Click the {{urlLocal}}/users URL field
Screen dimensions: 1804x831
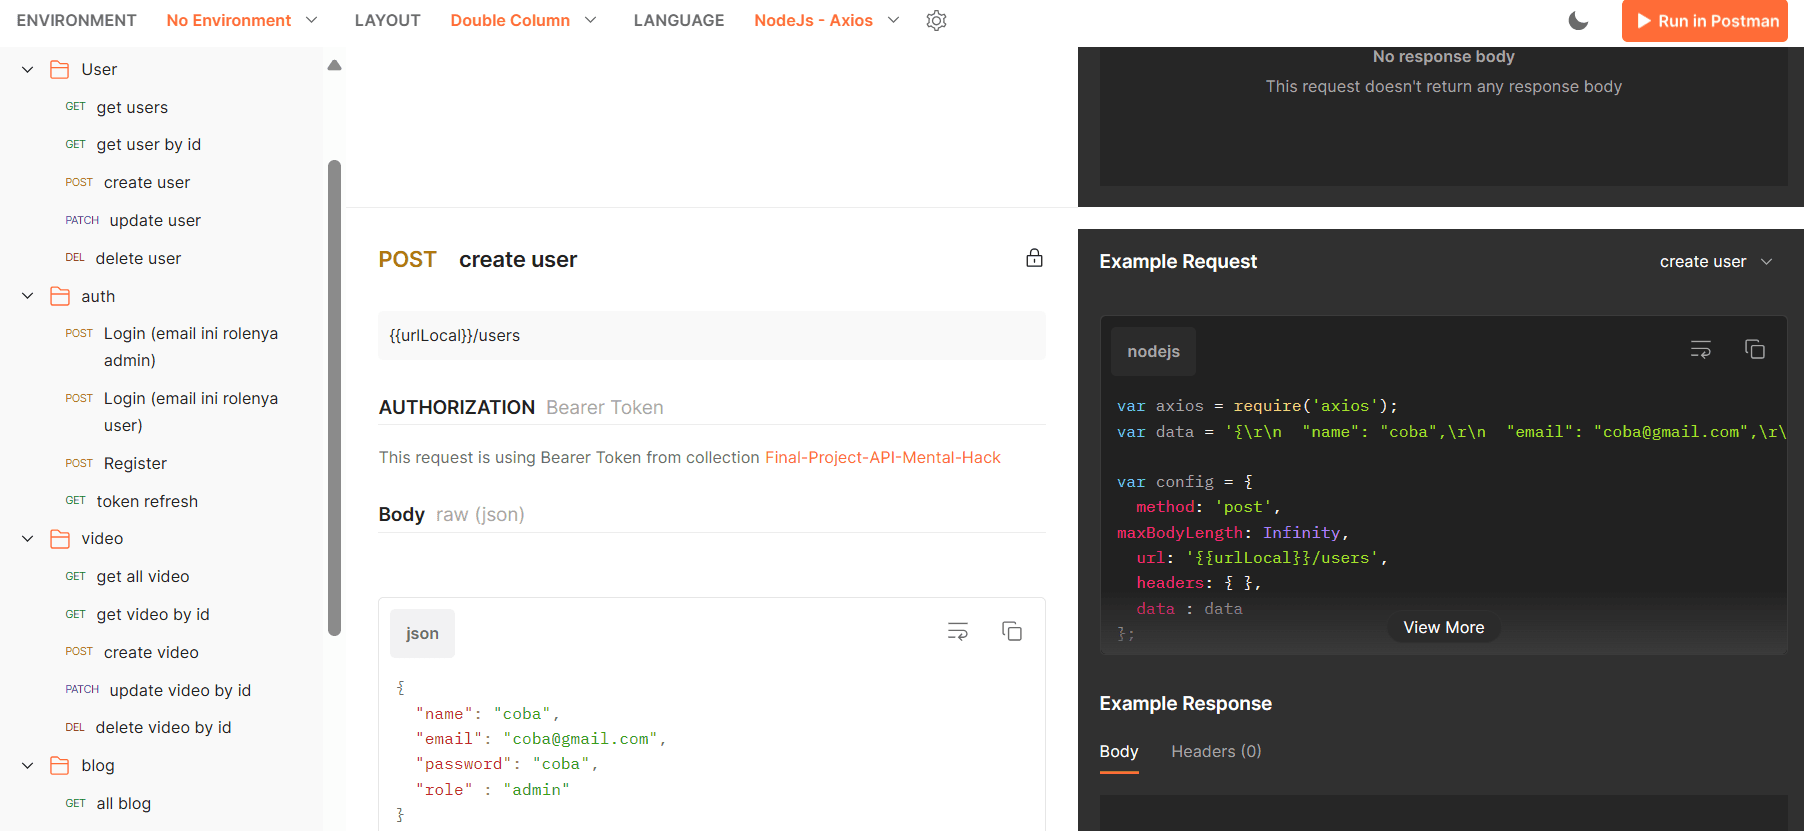click(712, 335)
